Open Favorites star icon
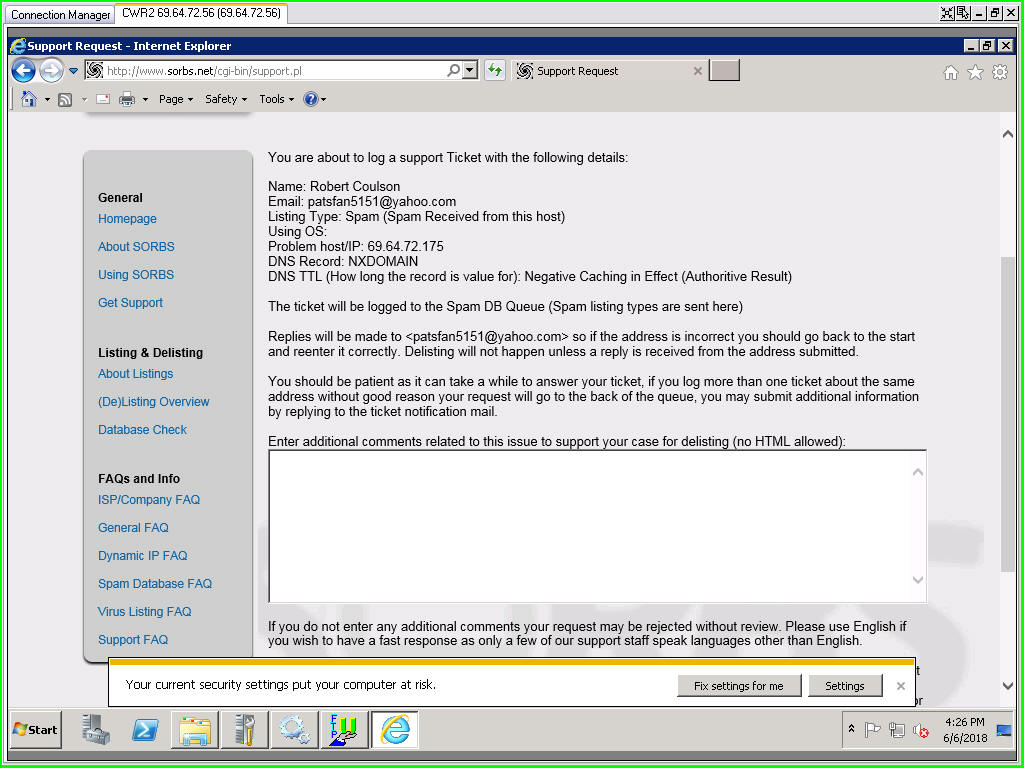Viewport: 1024px width, 768px height. [x=975, y=72]
